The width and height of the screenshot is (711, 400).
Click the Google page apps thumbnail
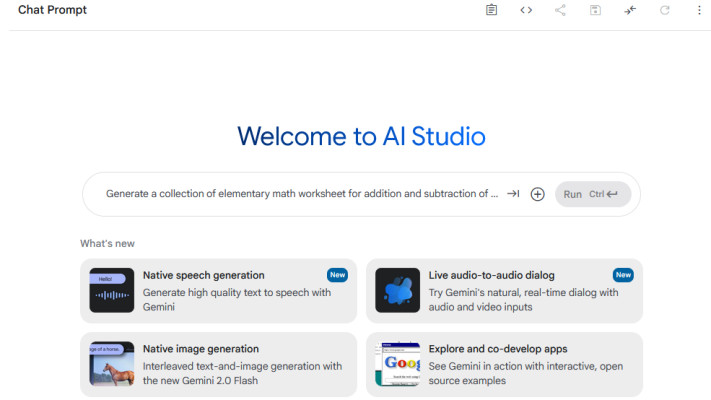point(397,364)
